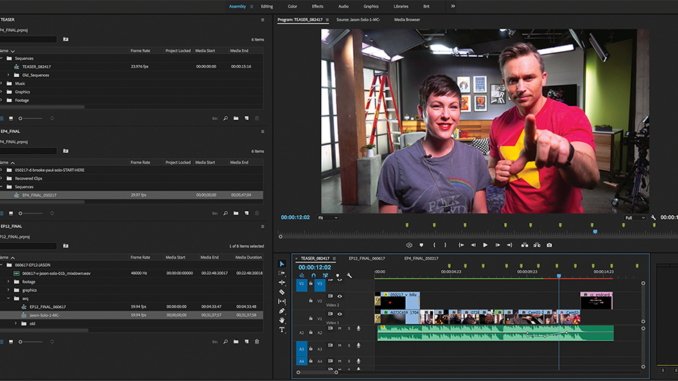Adjust thumbnail zoom slider in TEASER panel
The width and height of the screenshot is (678, 381).
click(31, 118)
